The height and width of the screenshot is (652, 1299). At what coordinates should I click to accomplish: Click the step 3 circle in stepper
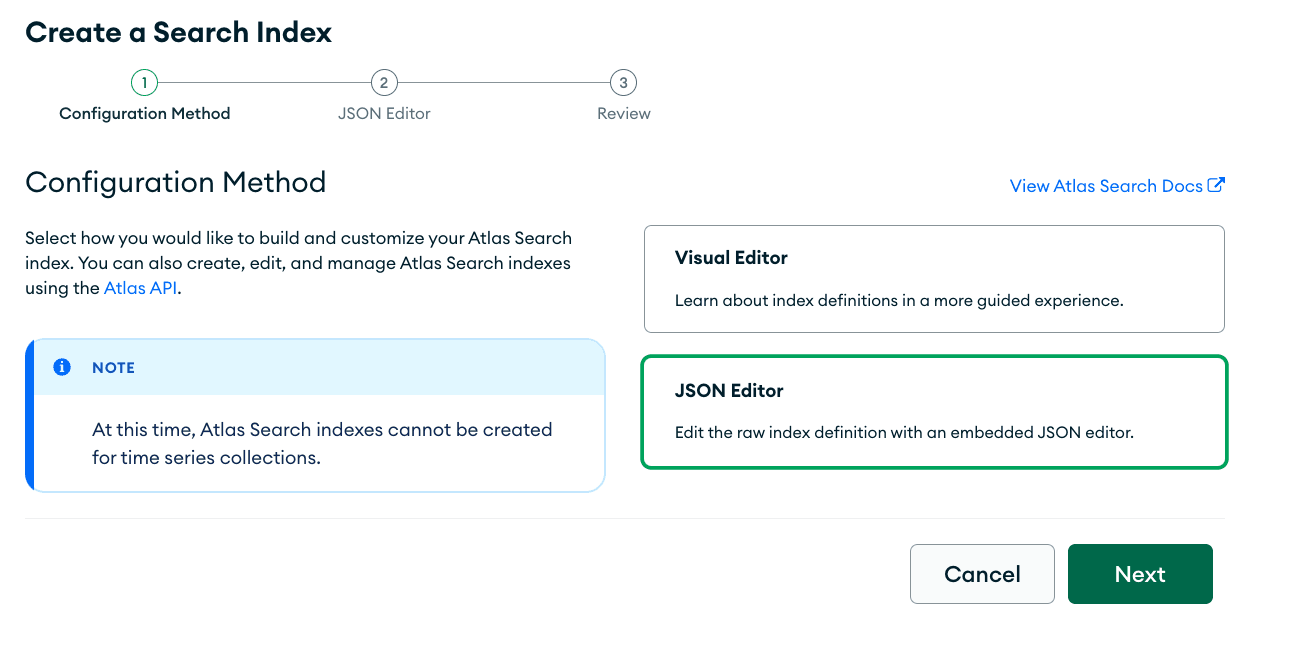(623, 82)
